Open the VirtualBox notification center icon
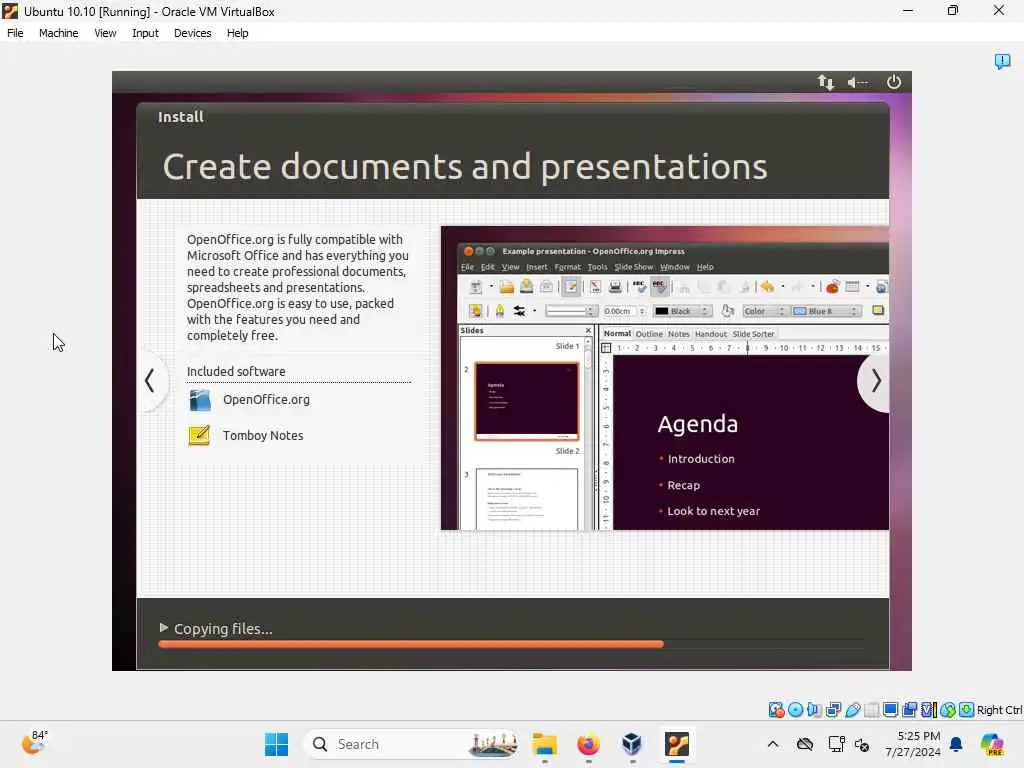1024x768 pixels. (x=1002, y=61)
